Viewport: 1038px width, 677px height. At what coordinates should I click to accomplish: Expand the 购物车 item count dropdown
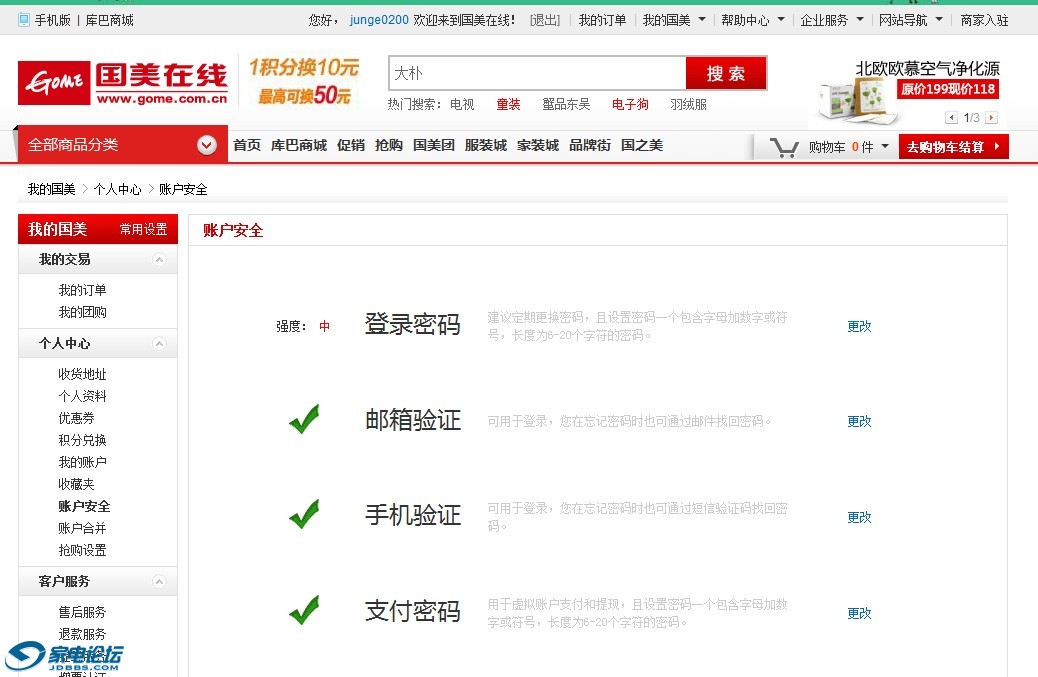click(885, 146)
